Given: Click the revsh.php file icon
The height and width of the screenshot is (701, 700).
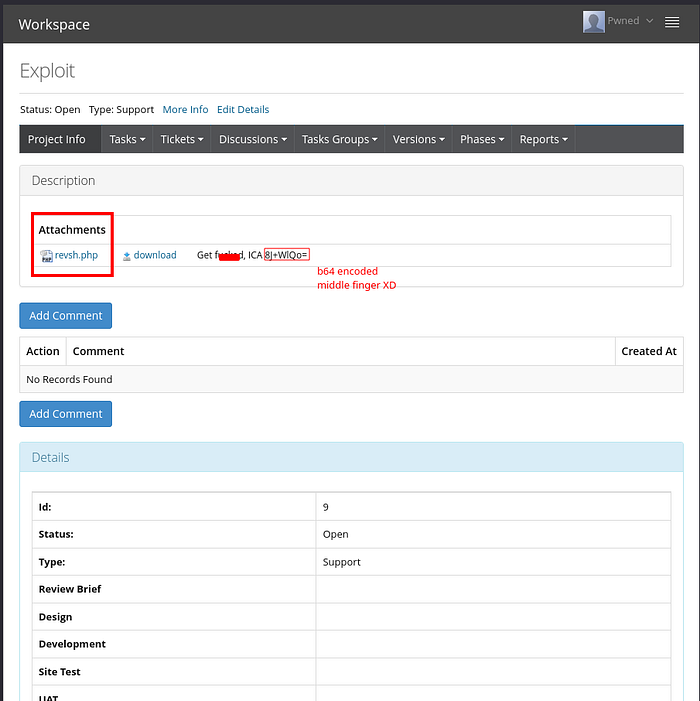Looking at the screenshot, I should coord(46,256).
